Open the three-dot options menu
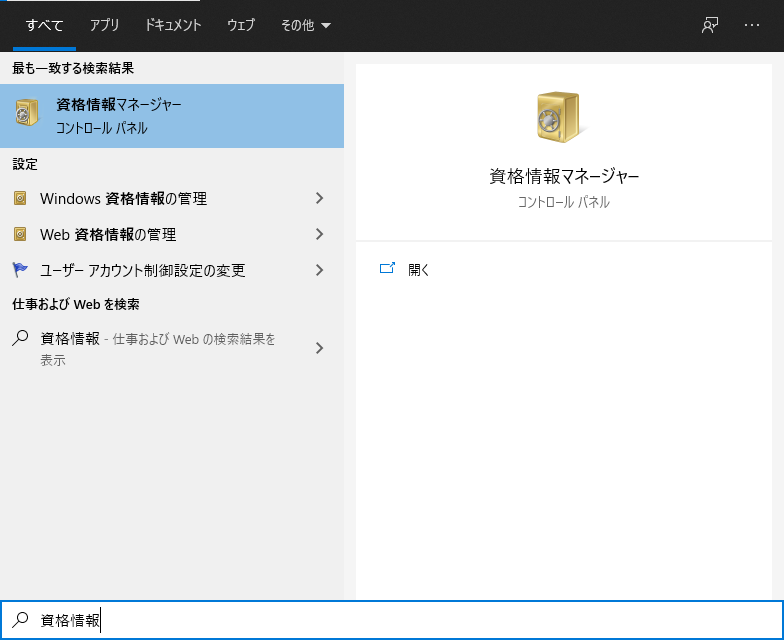The height and width of the screenshot is (640, 784). [x=752, y=25]
